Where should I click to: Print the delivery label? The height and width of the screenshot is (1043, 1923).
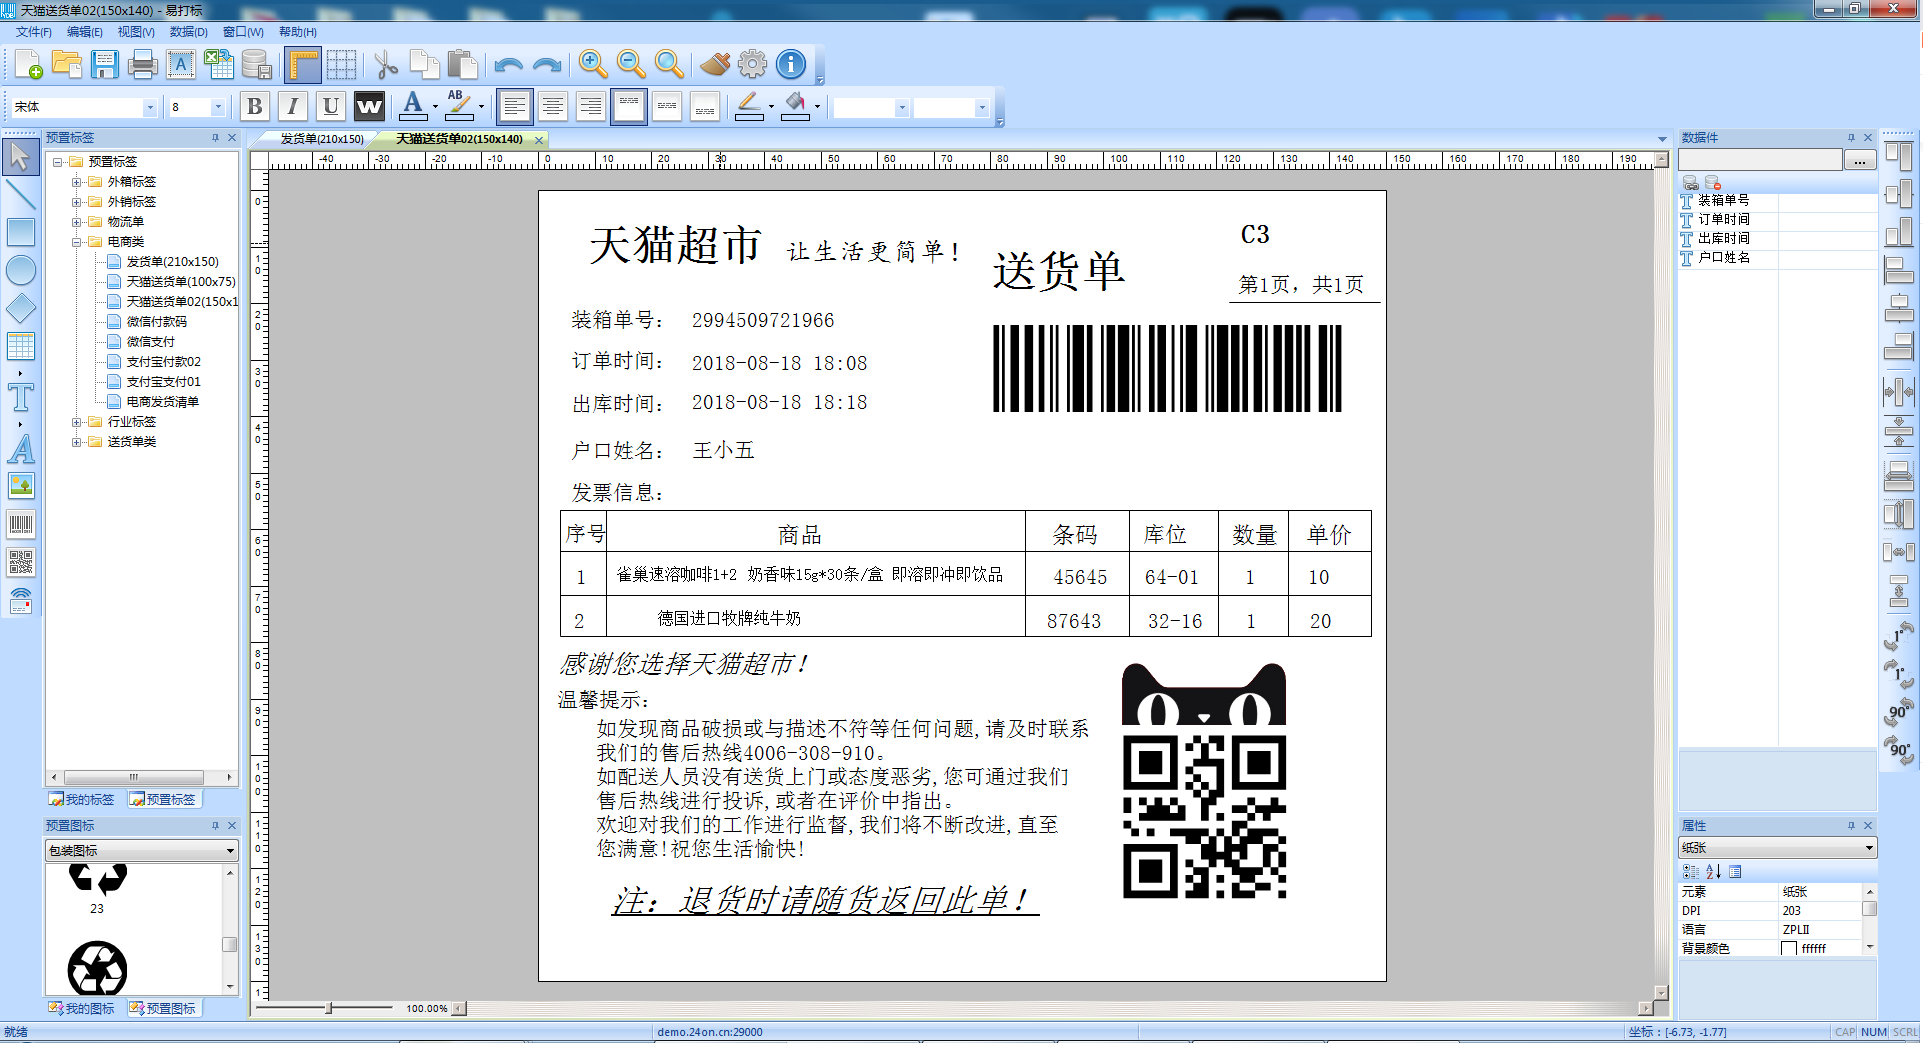[x=143, y=65]
